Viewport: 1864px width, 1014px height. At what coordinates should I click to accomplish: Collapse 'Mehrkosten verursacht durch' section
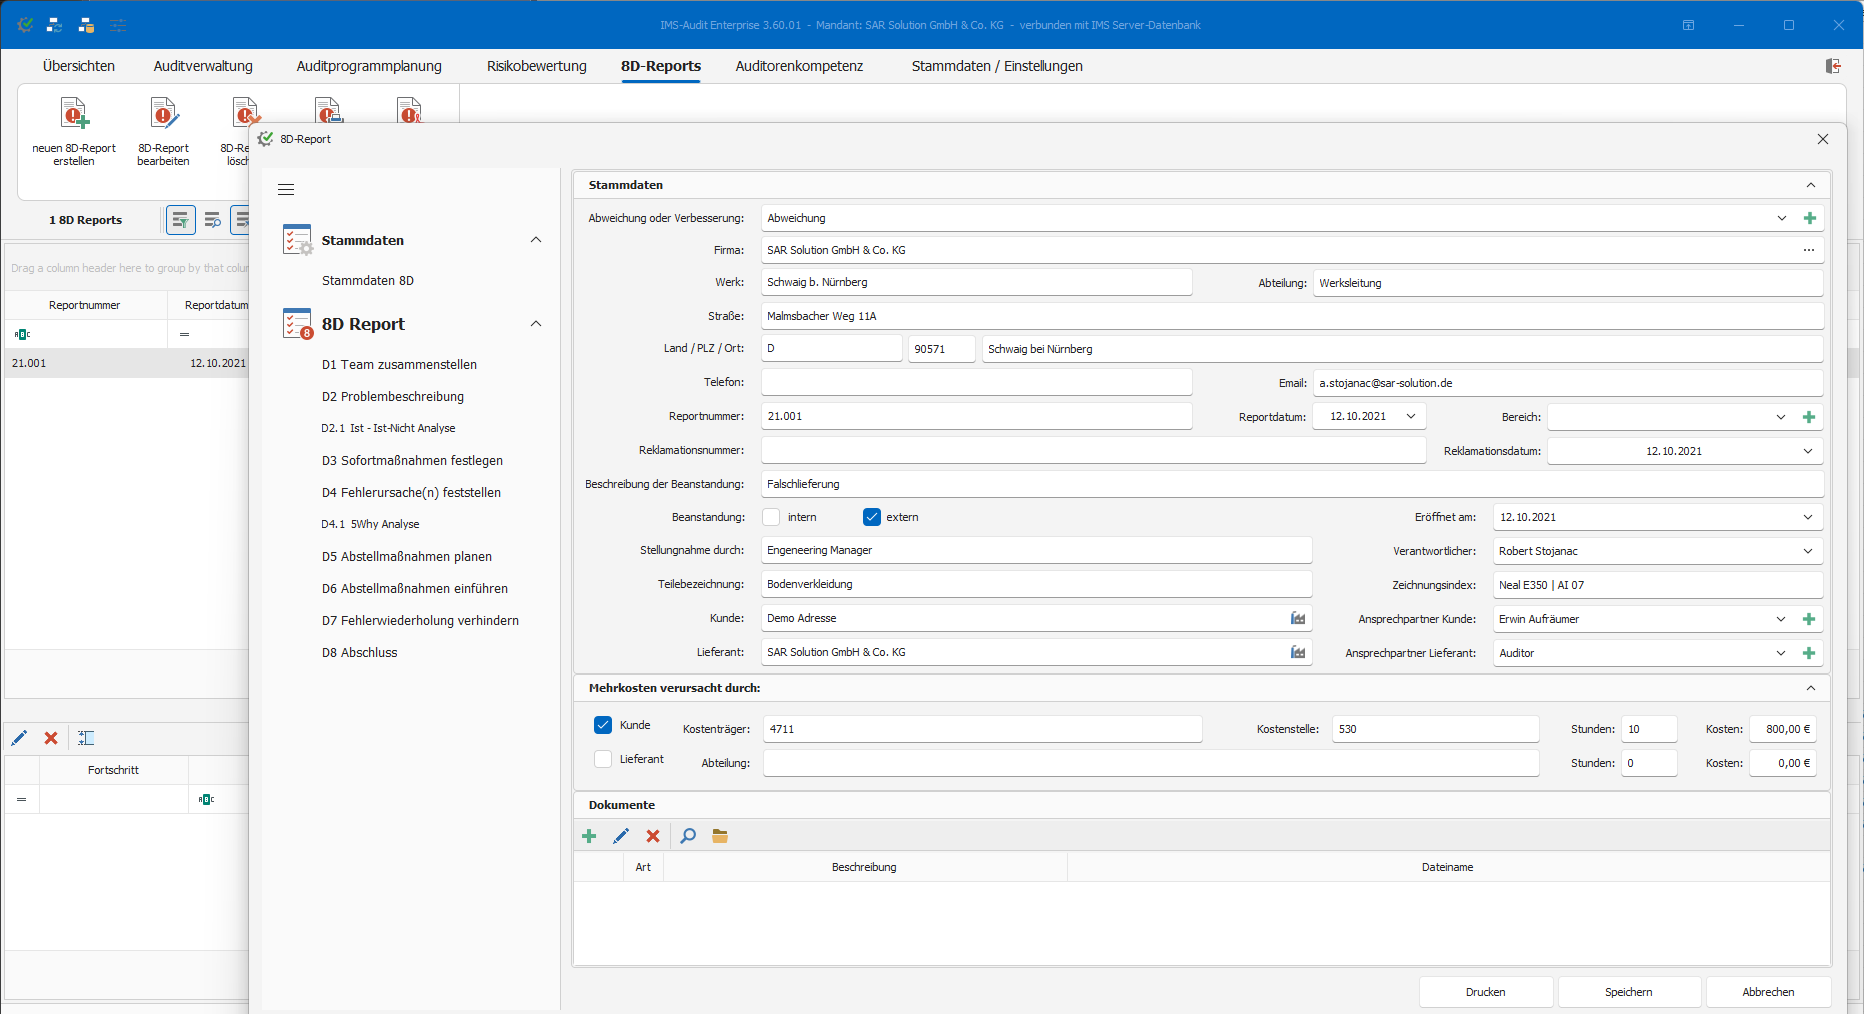coord(1811,688)
